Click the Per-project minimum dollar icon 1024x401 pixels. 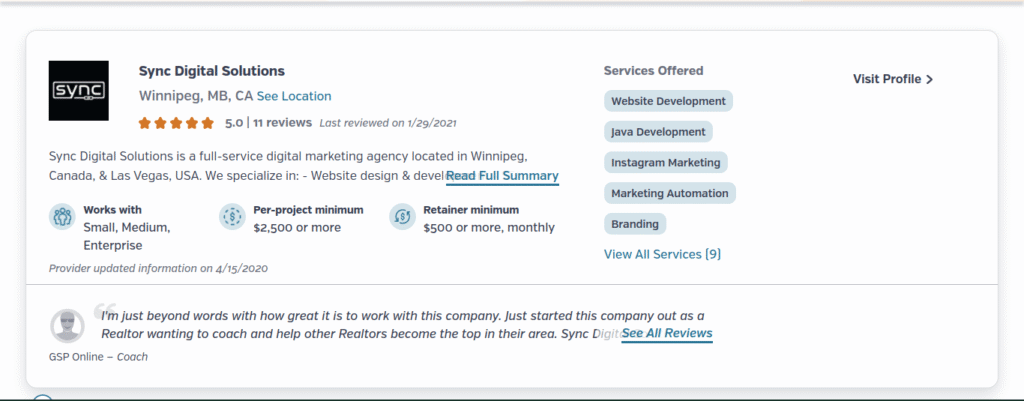click(232, 216)
